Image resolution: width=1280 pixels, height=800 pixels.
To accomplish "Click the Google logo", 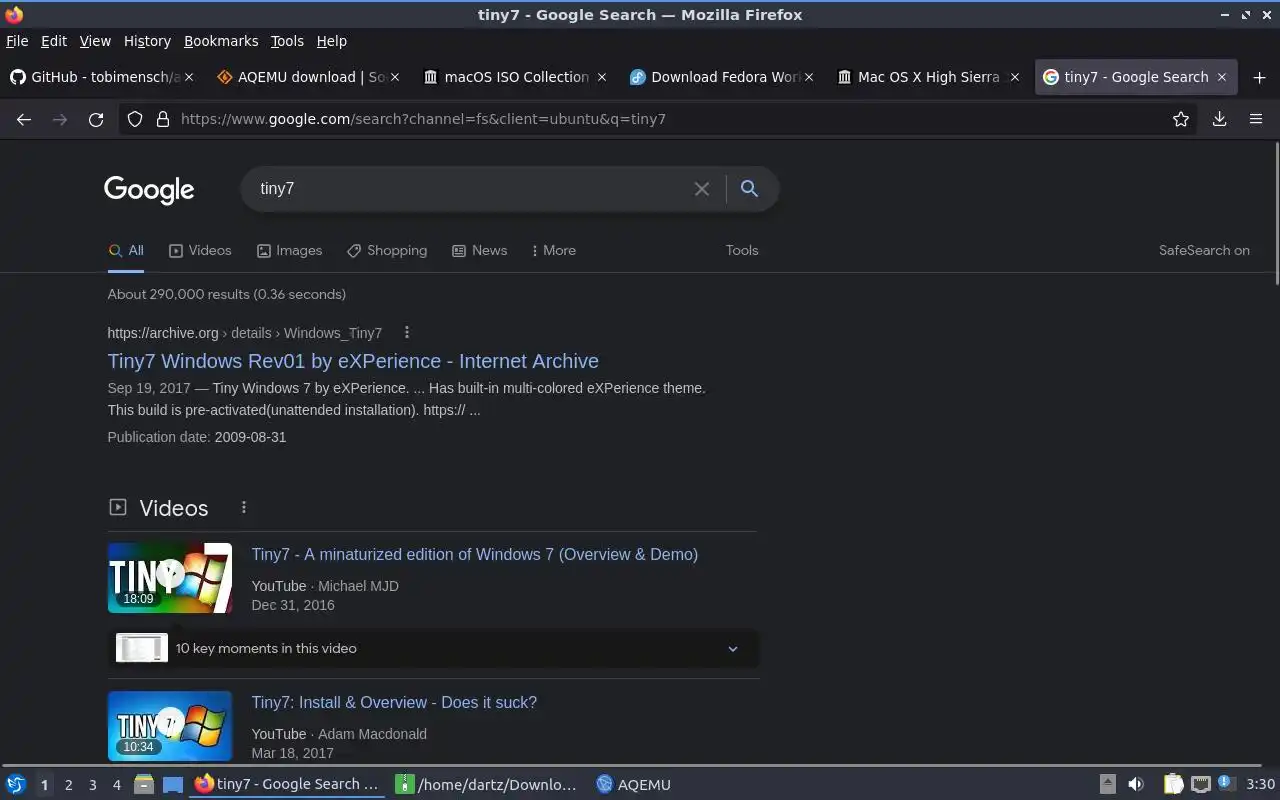I will click(149, 190).
